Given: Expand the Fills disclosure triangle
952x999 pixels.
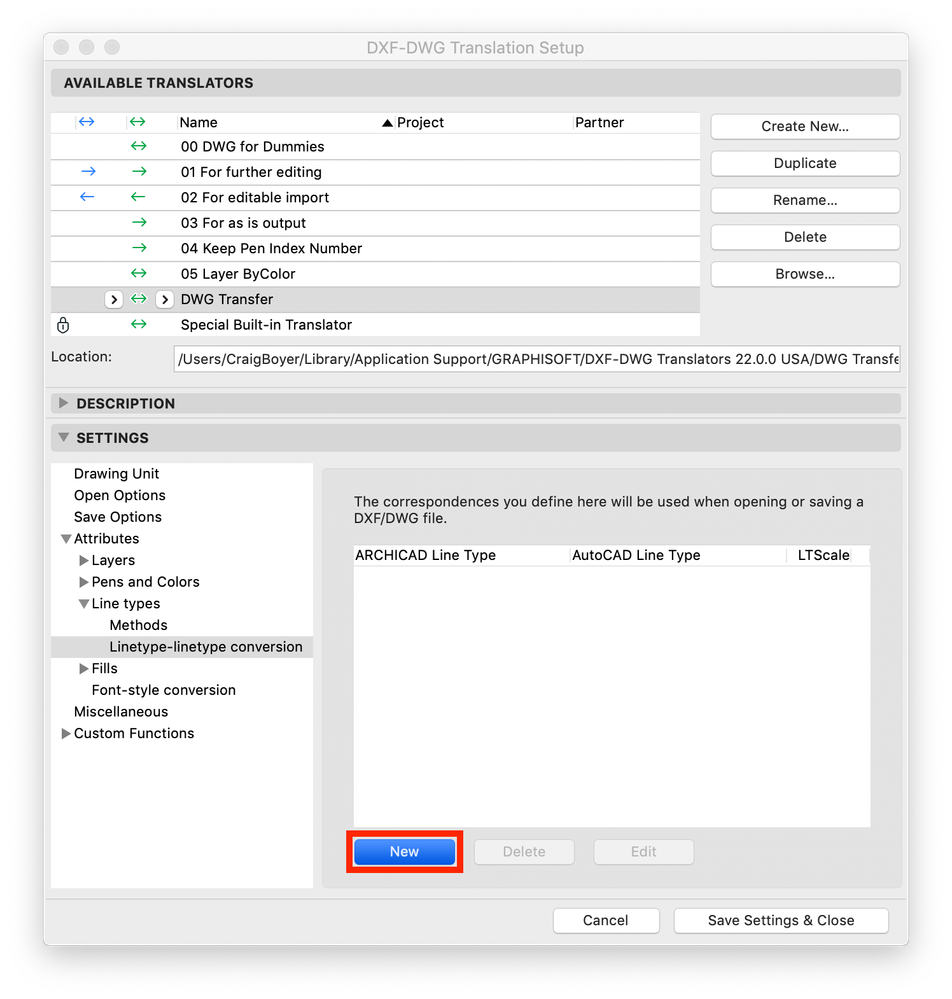Looking at the screenshot, I should [x=82, y=668].
